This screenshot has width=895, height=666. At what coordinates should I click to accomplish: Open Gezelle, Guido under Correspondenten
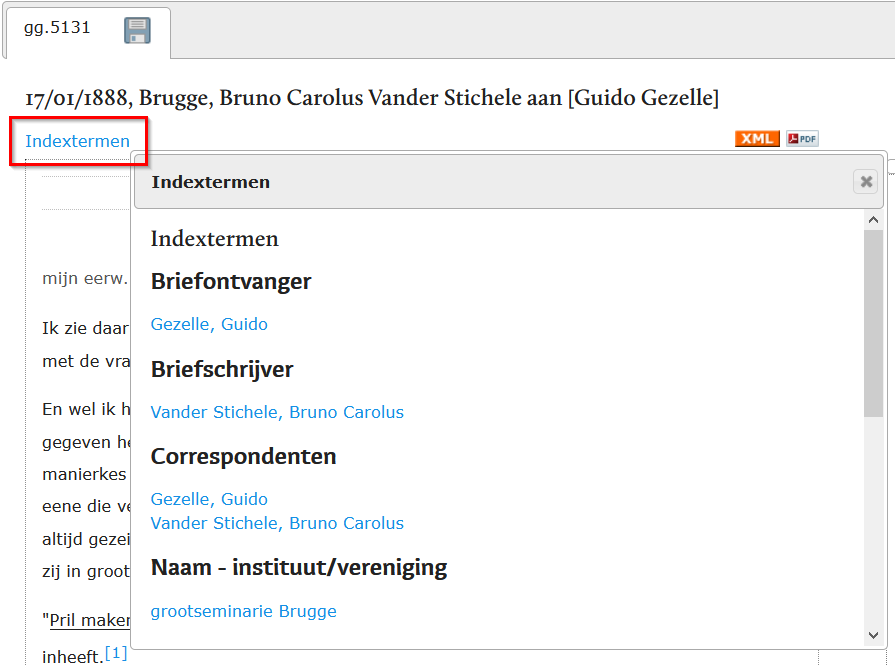tap(209, 499)
